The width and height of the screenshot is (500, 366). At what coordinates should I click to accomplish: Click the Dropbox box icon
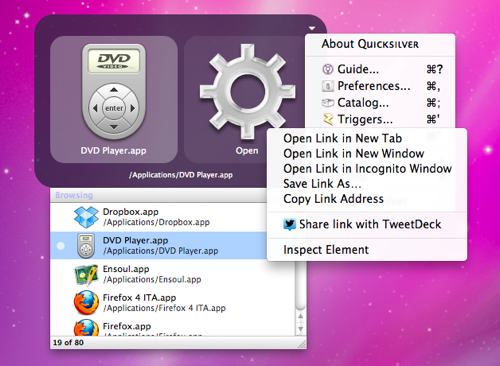click(86, 217)
